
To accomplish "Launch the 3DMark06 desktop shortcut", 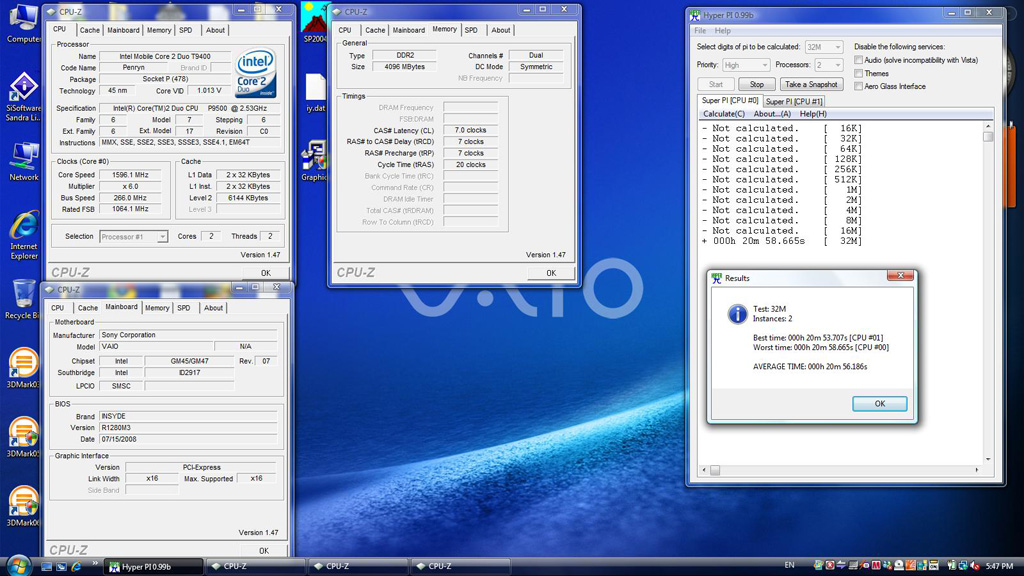I will click(x=24, y=507).
